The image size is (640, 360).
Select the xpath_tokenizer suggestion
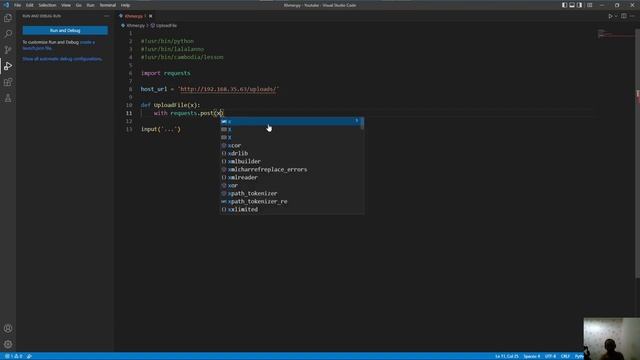coord(292,193)
